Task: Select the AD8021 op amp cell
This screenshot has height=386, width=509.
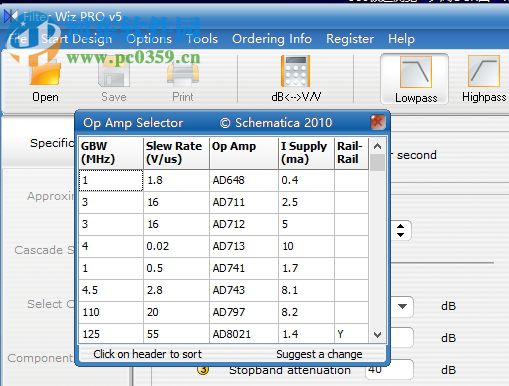Action: pyautogui.click(x=244, y=333)
